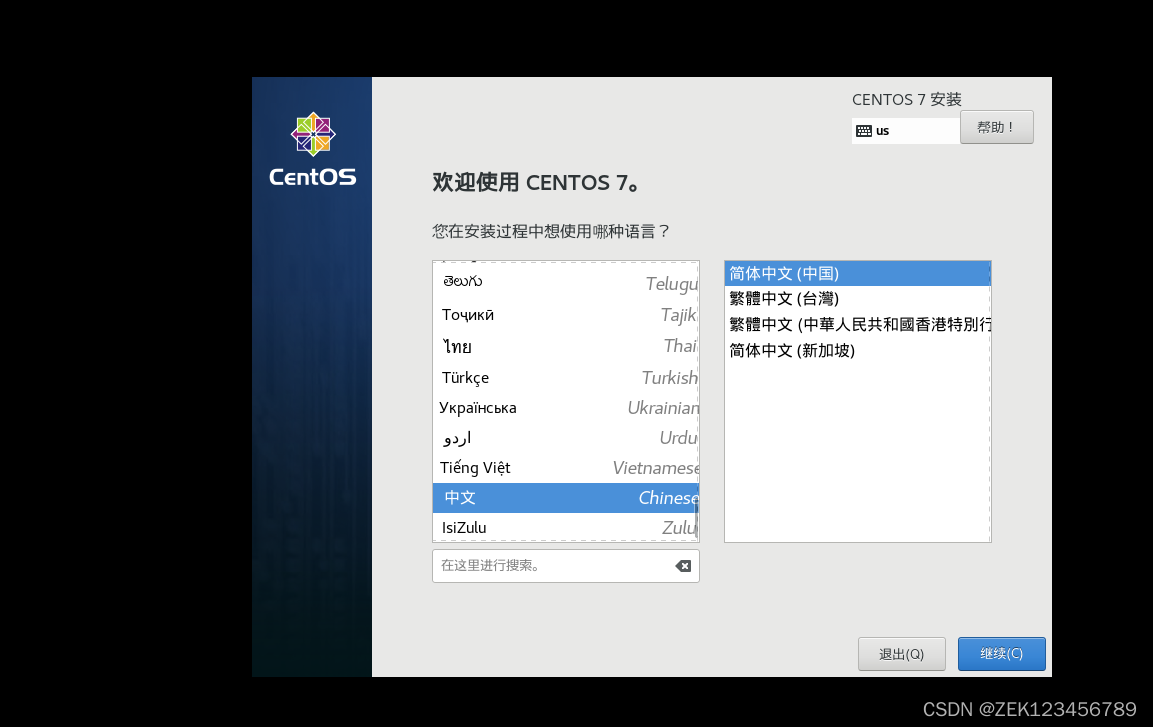Select IsiZulu Zulu language

pyautogui.click(x=565, y=528)
